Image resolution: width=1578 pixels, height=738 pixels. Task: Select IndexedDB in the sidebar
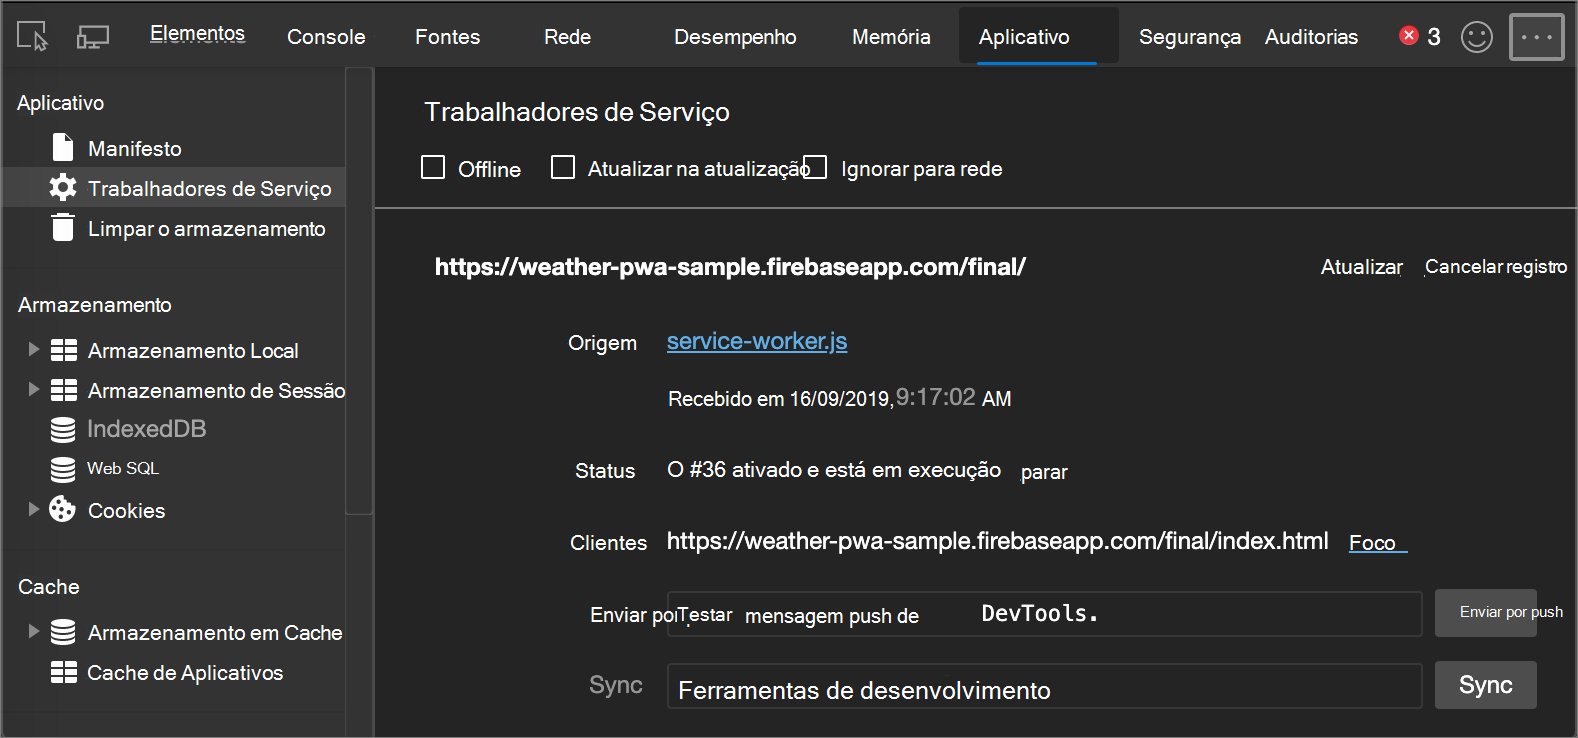(147, 429)
